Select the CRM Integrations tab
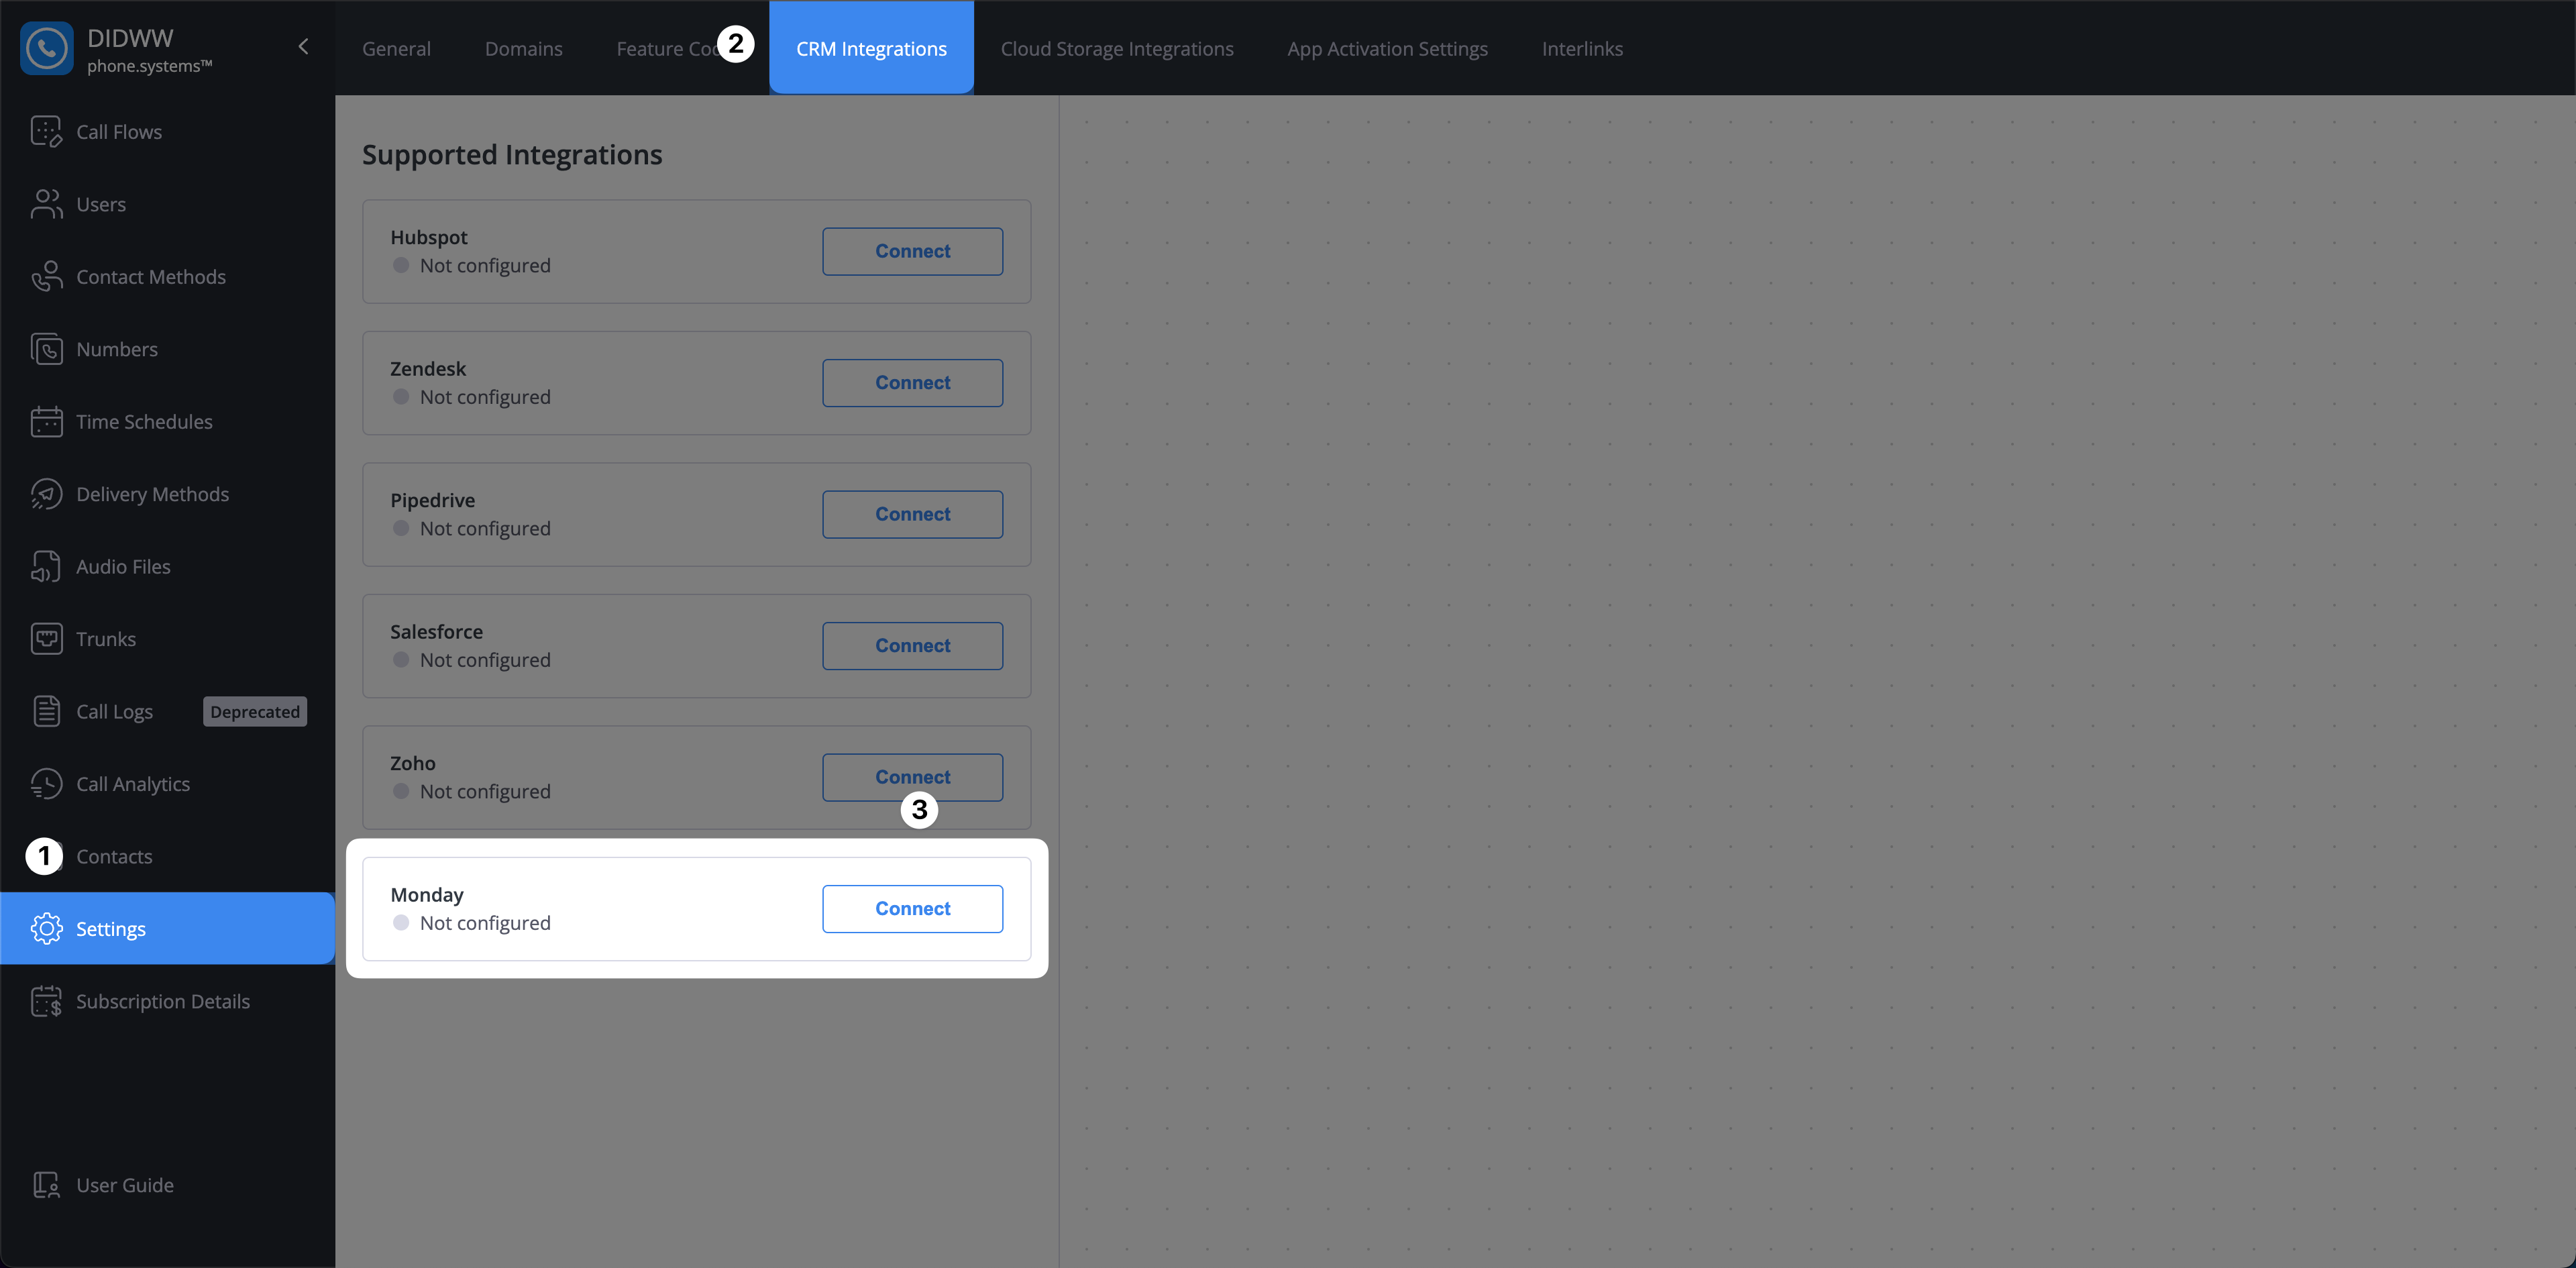The image size is (2576, 1268). tap(871, 48)
